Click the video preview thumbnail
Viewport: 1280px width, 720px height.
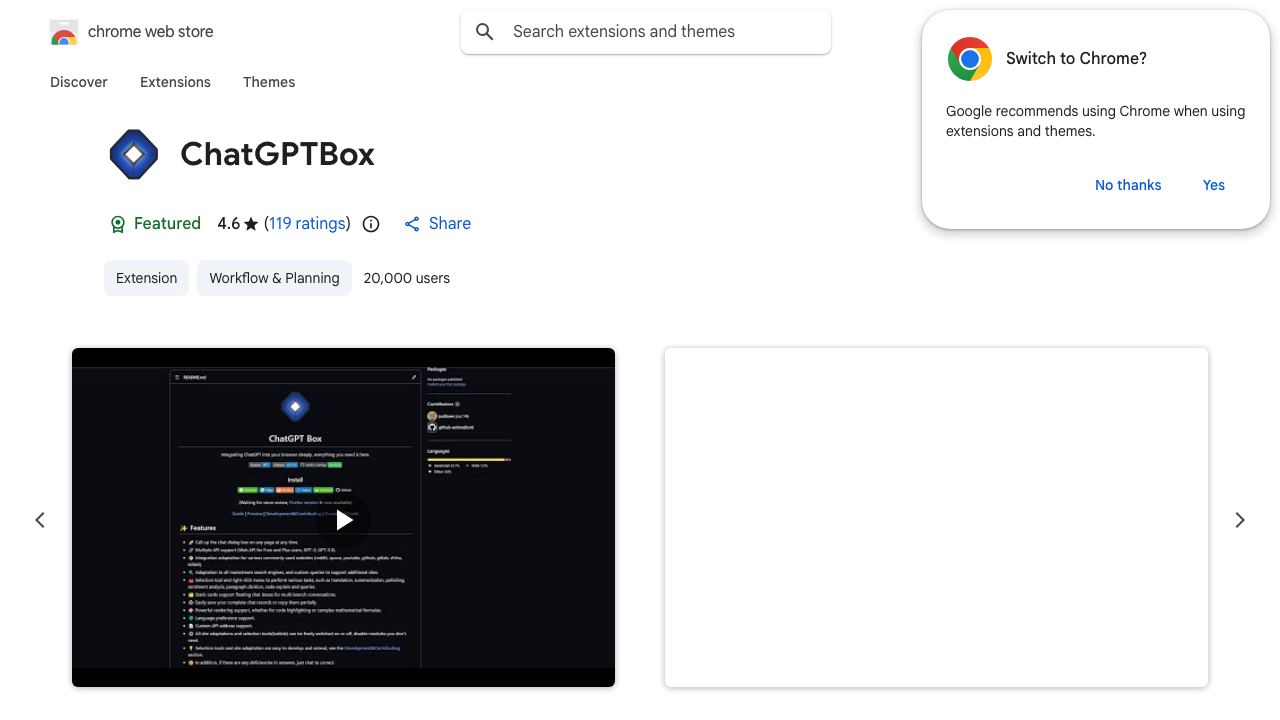pyautogui.click(x=343, y=517)
